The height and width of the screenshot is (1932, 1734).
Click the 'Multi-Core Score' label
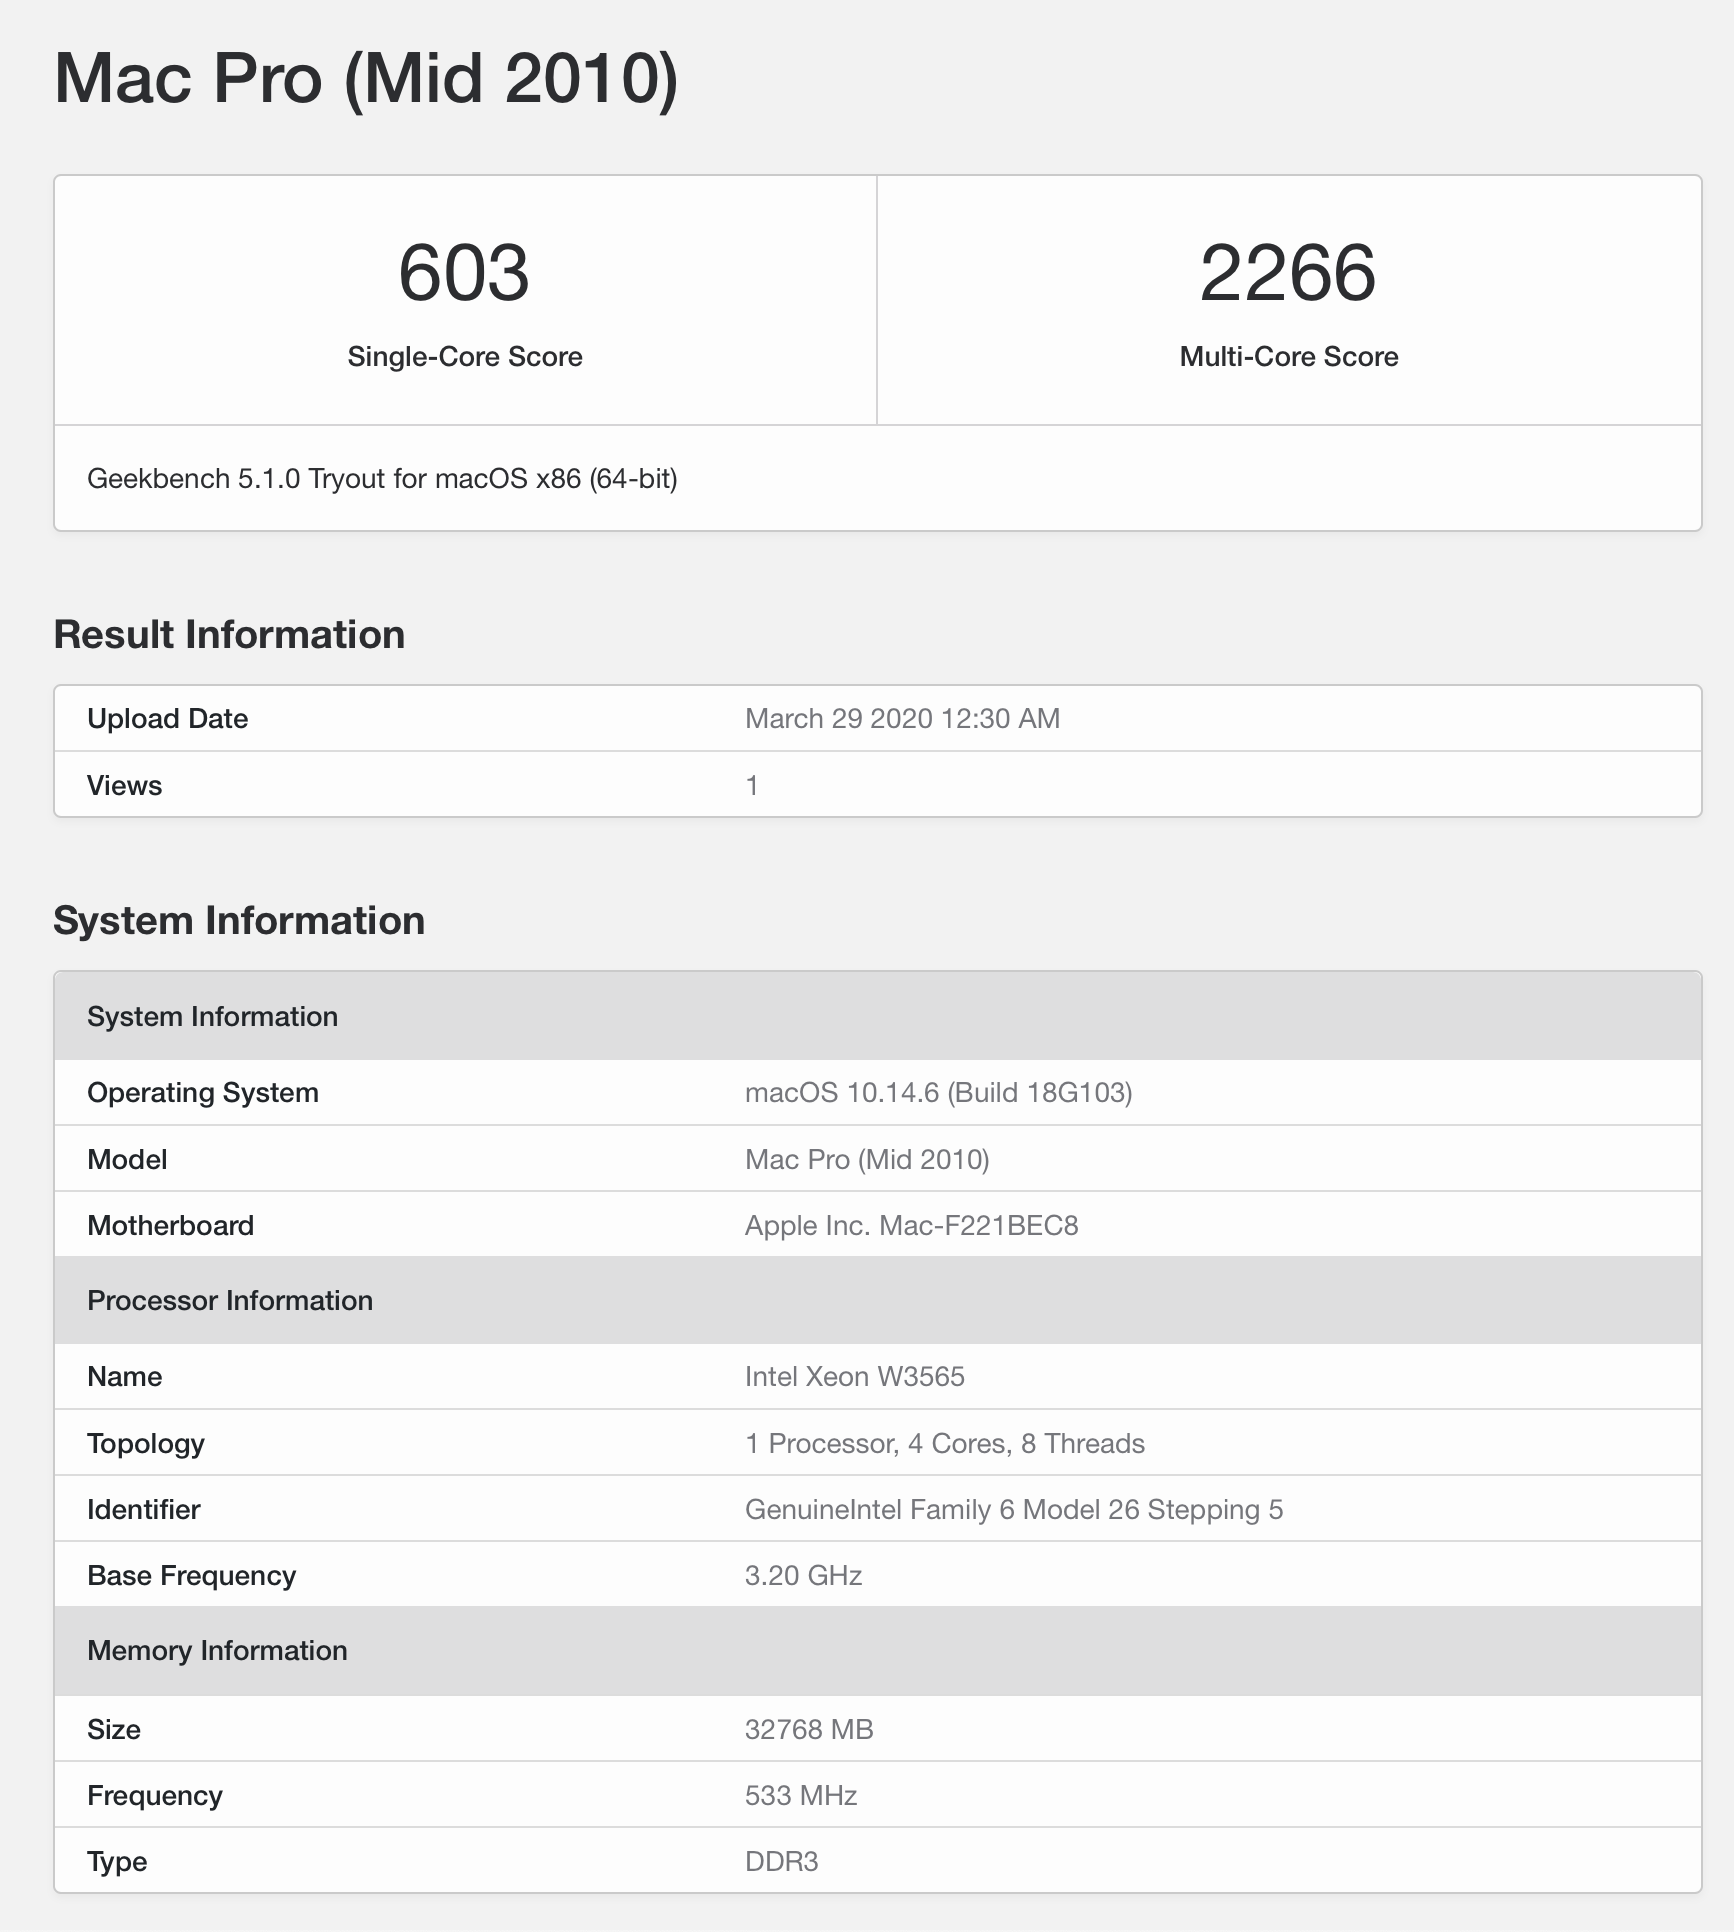tap(1289, 357)
